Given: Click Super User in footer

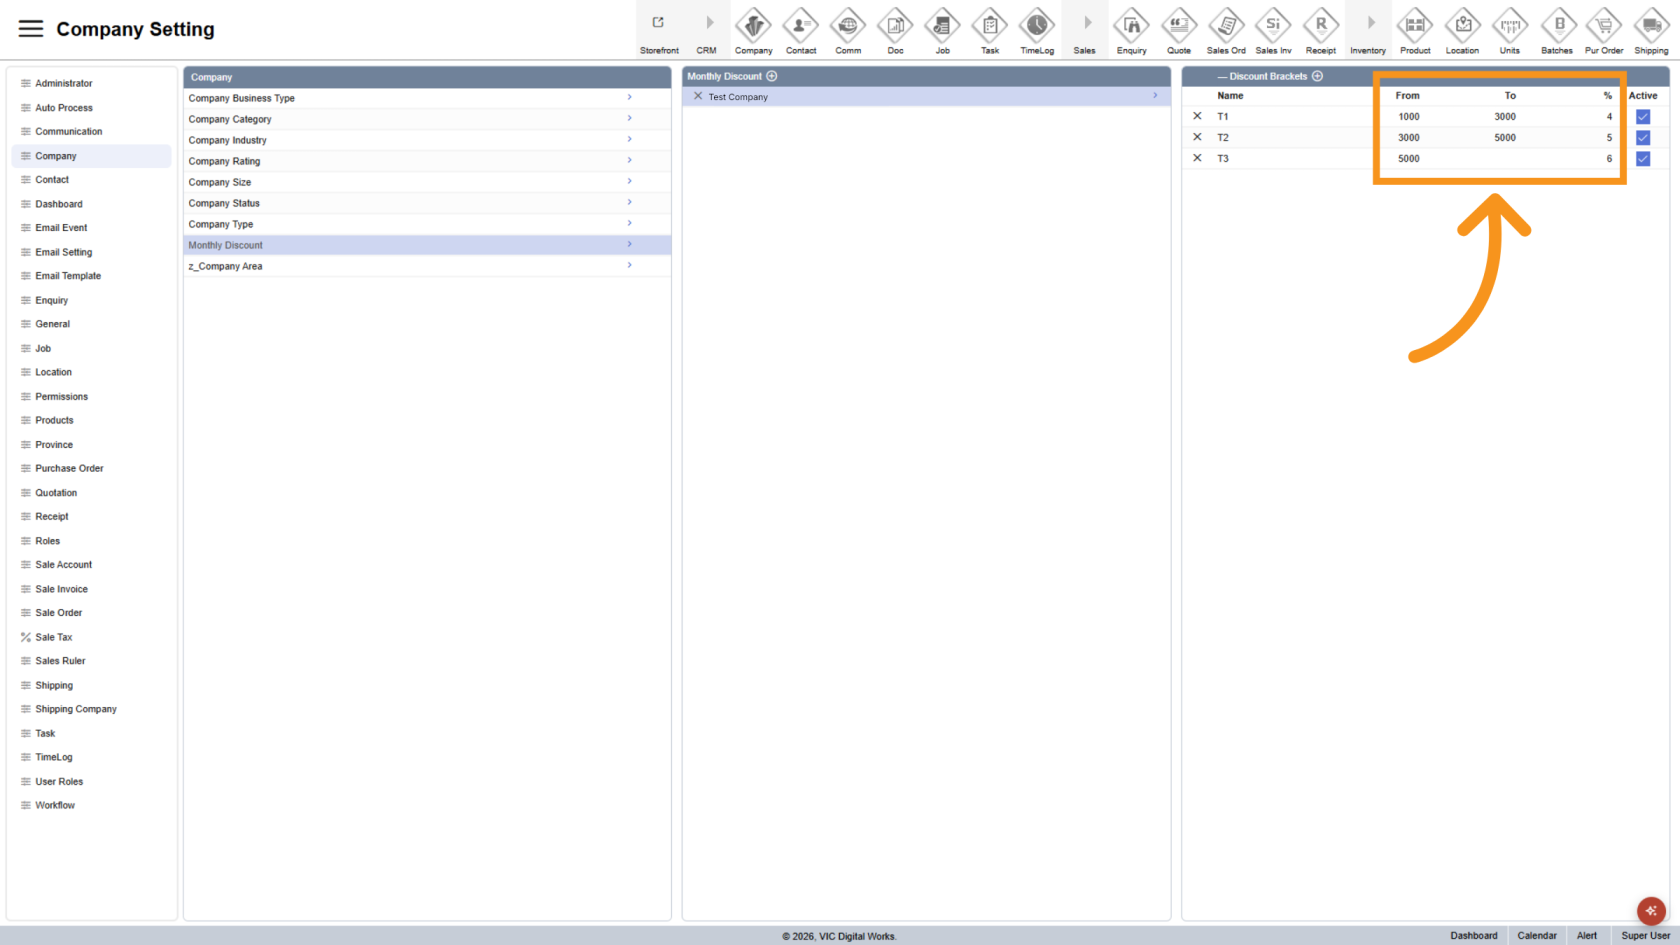Looking at the screenshot, I should [x=1645, y=936].
